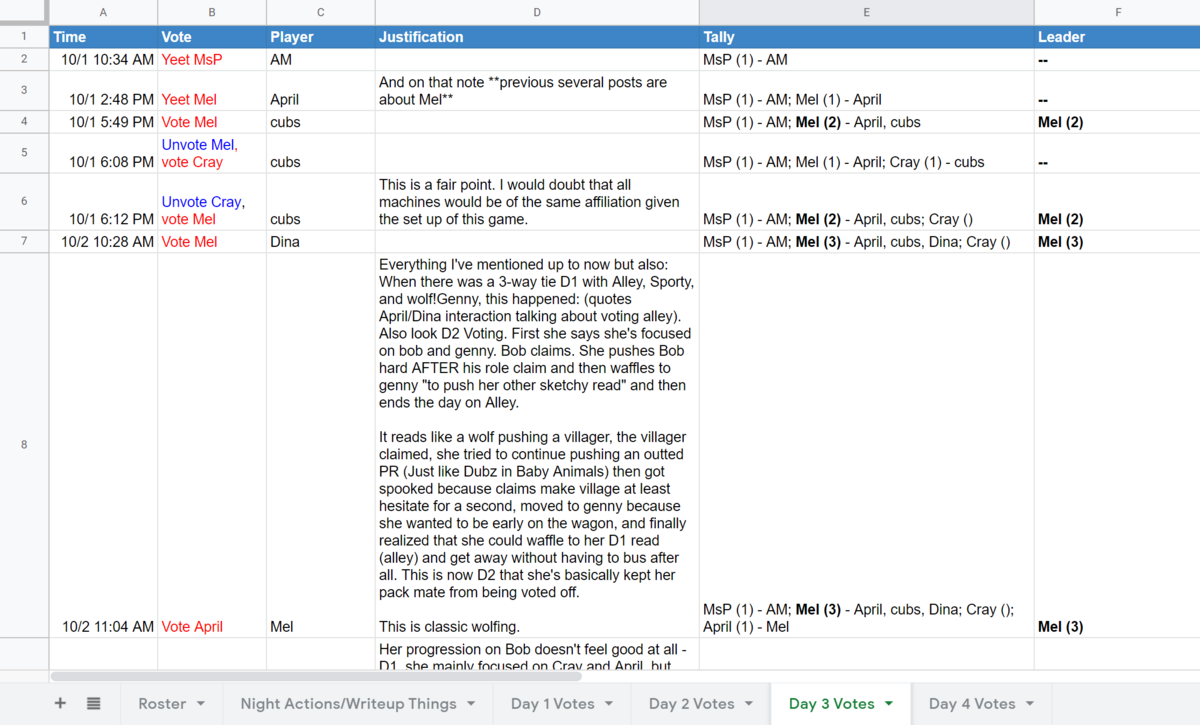
Task: Select the 'Dina' player cell
Action: (x=321, y=242)
